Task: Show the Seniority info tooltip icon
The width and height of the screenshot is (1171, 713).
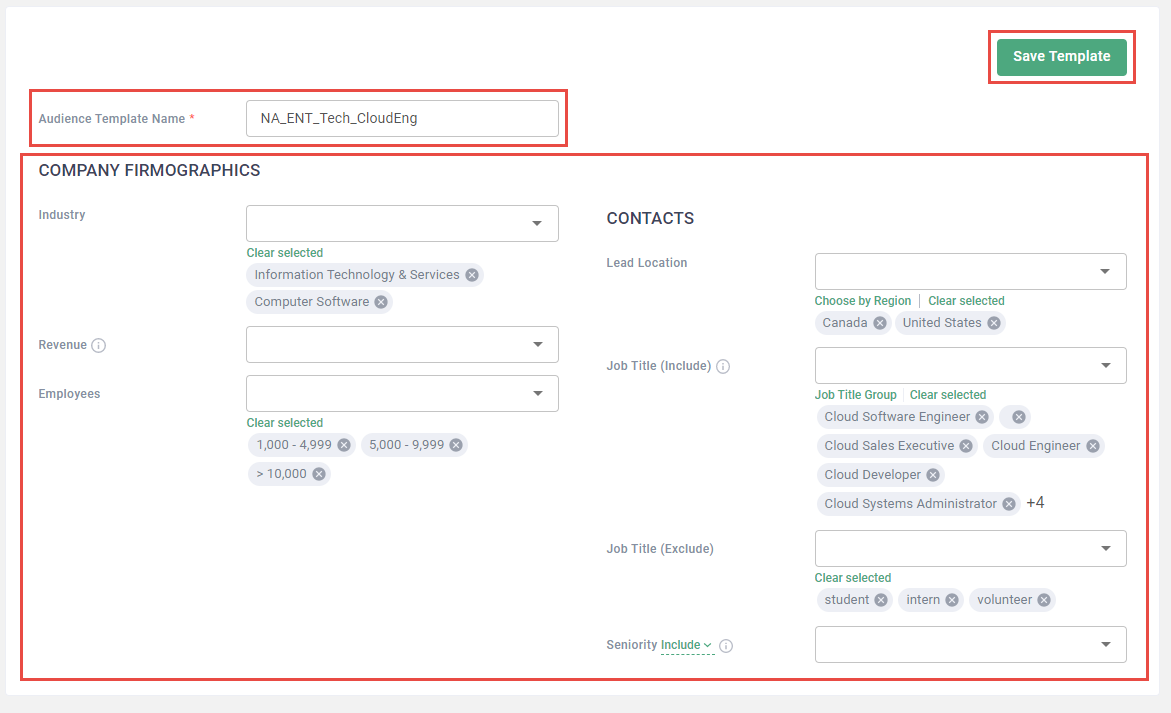Action: pos(726,646)
